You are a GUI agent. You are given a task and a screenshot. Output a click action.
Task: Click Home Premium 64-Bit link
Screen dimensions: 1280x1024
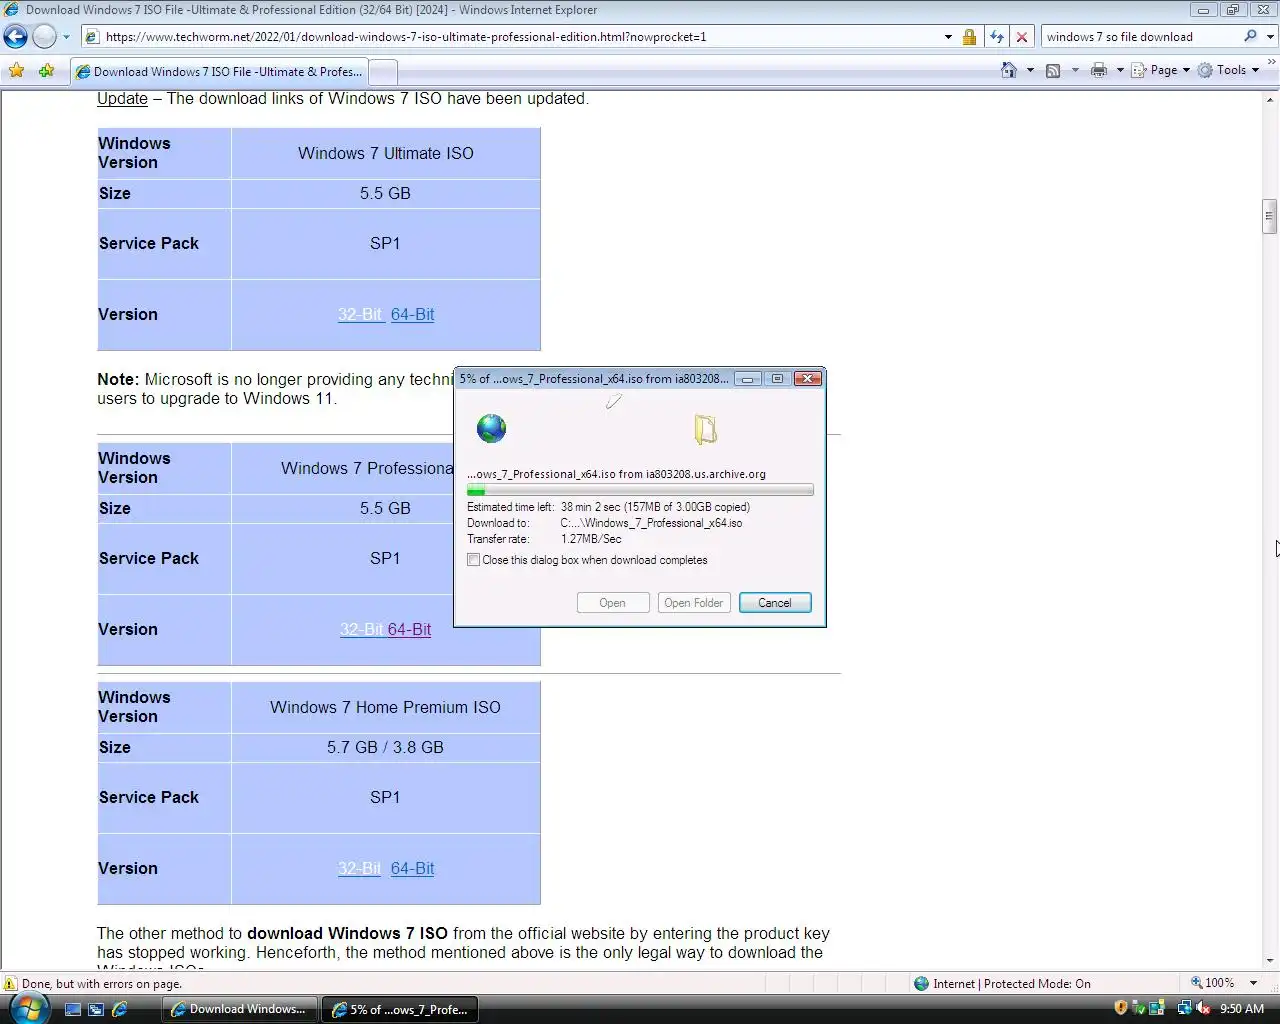[x=412, y=868]
